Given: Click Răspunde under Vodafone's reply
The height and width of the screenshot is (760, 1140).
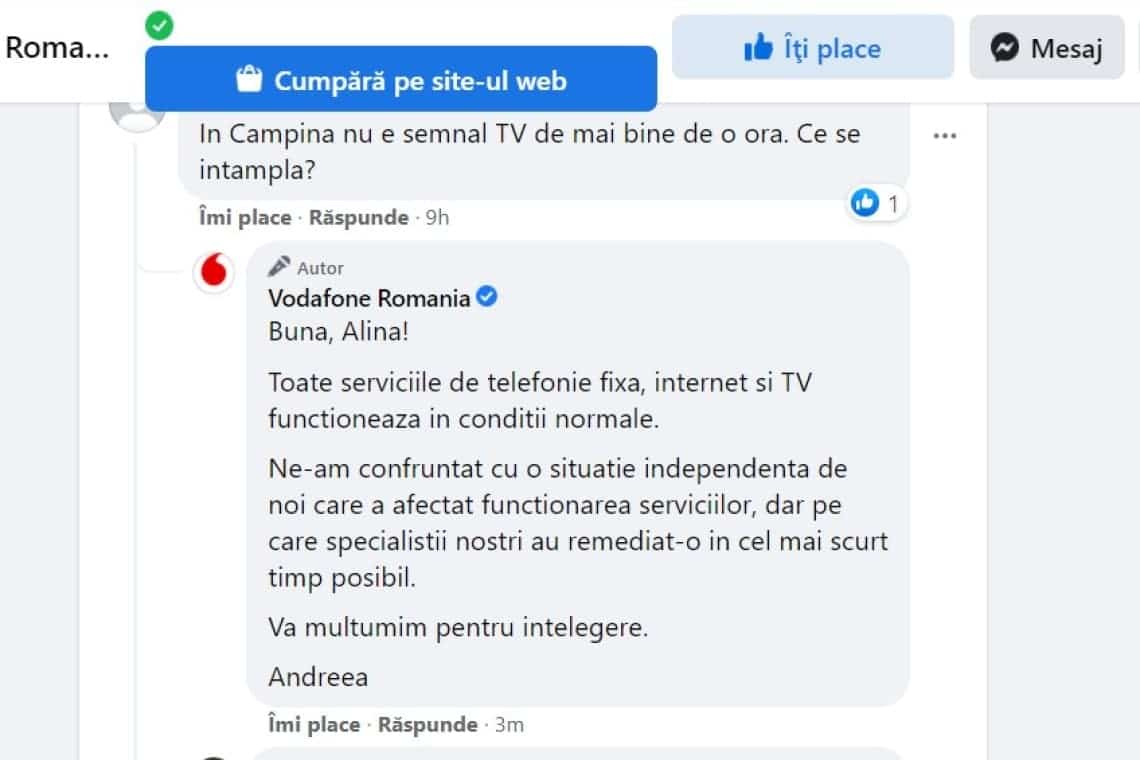Looking at the screenshot, I should point(428,724).
